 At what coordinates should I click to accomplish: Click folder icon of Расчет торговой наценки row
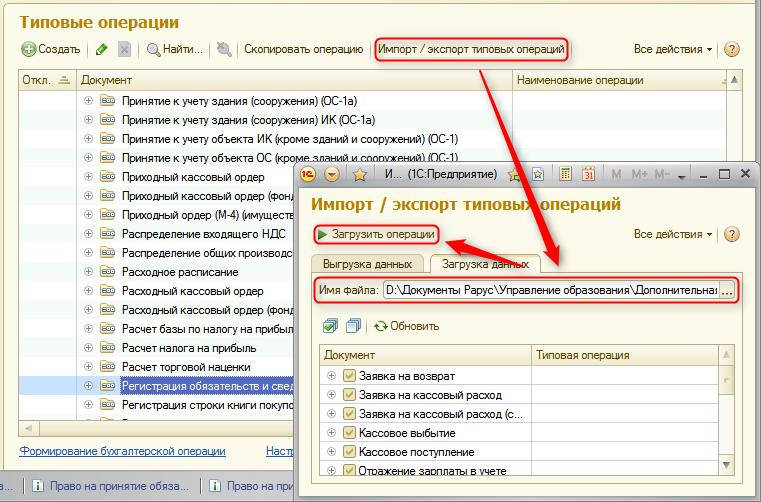pyautogui.click(x=107, y=367)
